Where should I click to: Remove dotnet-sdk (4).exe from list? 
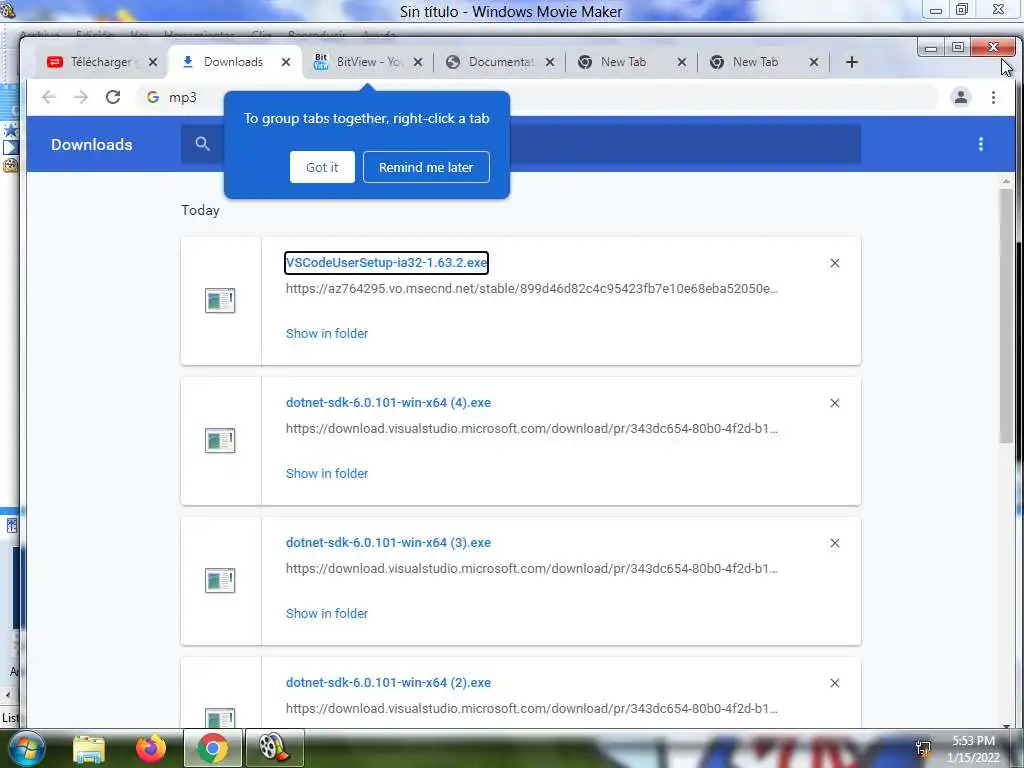(835, 403)
